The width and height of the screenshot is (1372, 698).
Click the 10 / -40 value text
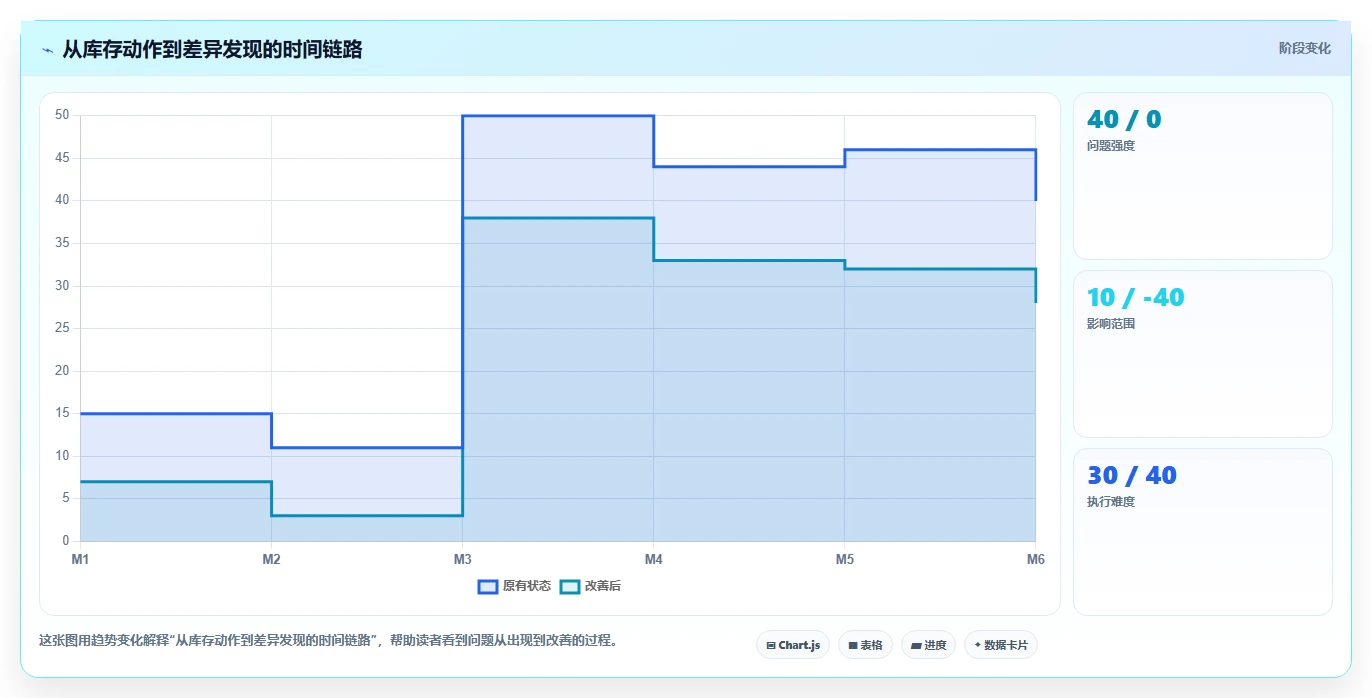1135,298
